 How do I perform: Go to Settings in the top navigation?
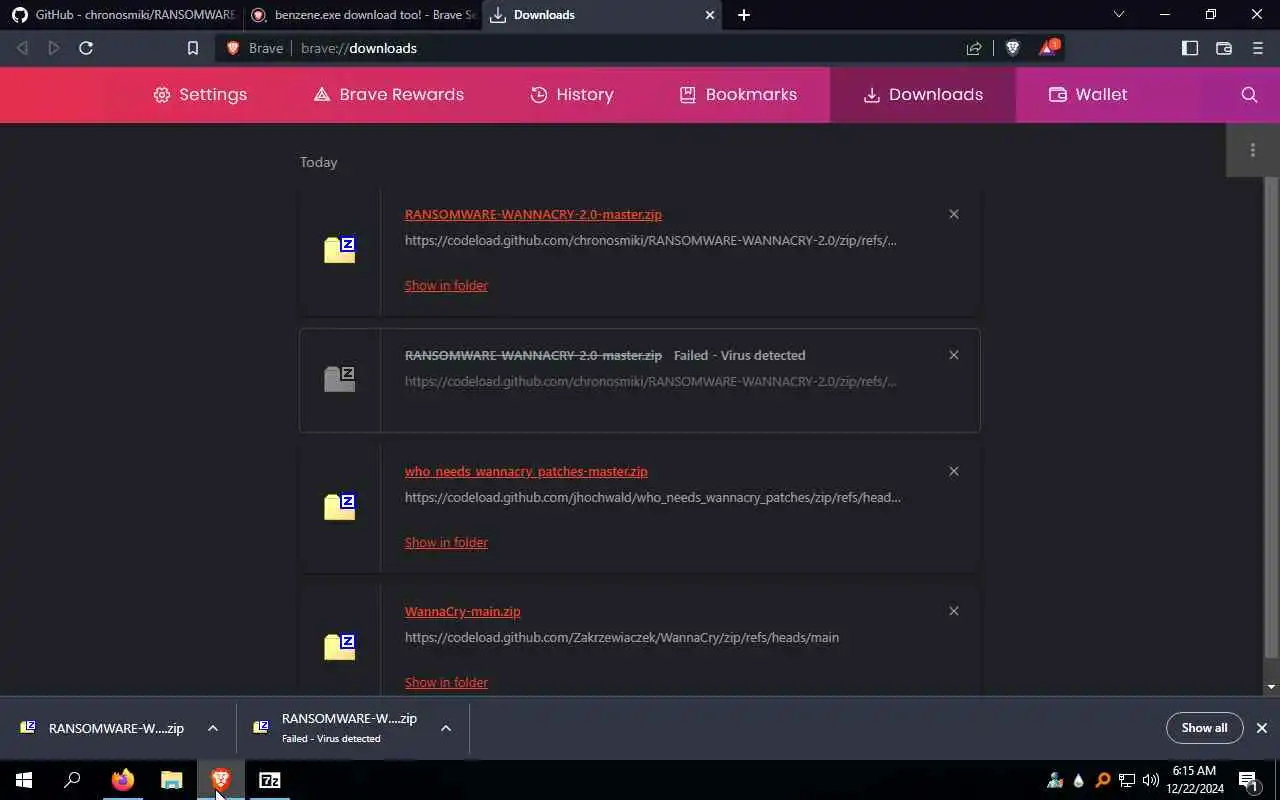click(x=200, y=95)
